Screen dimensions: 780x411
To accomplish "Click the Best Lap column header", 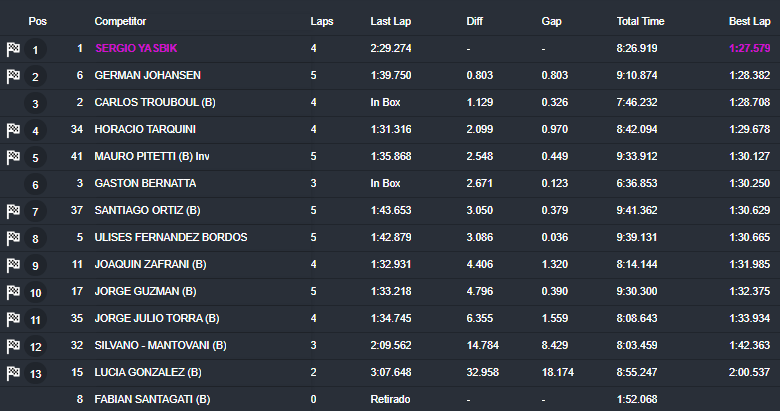I will click(749, 21).
